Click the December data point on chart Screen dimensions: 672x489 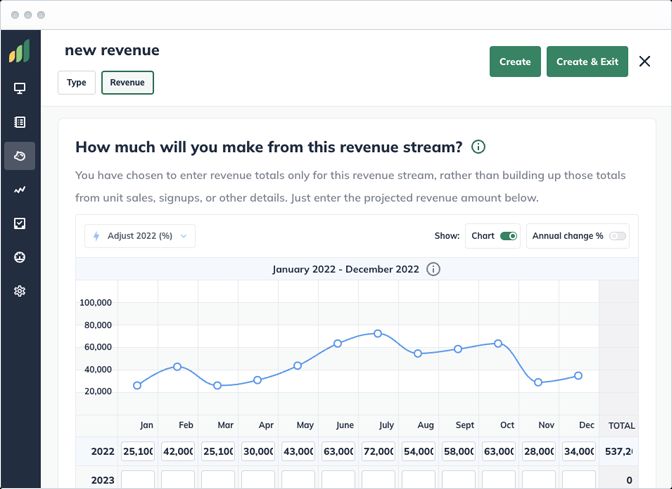[578, 375]
